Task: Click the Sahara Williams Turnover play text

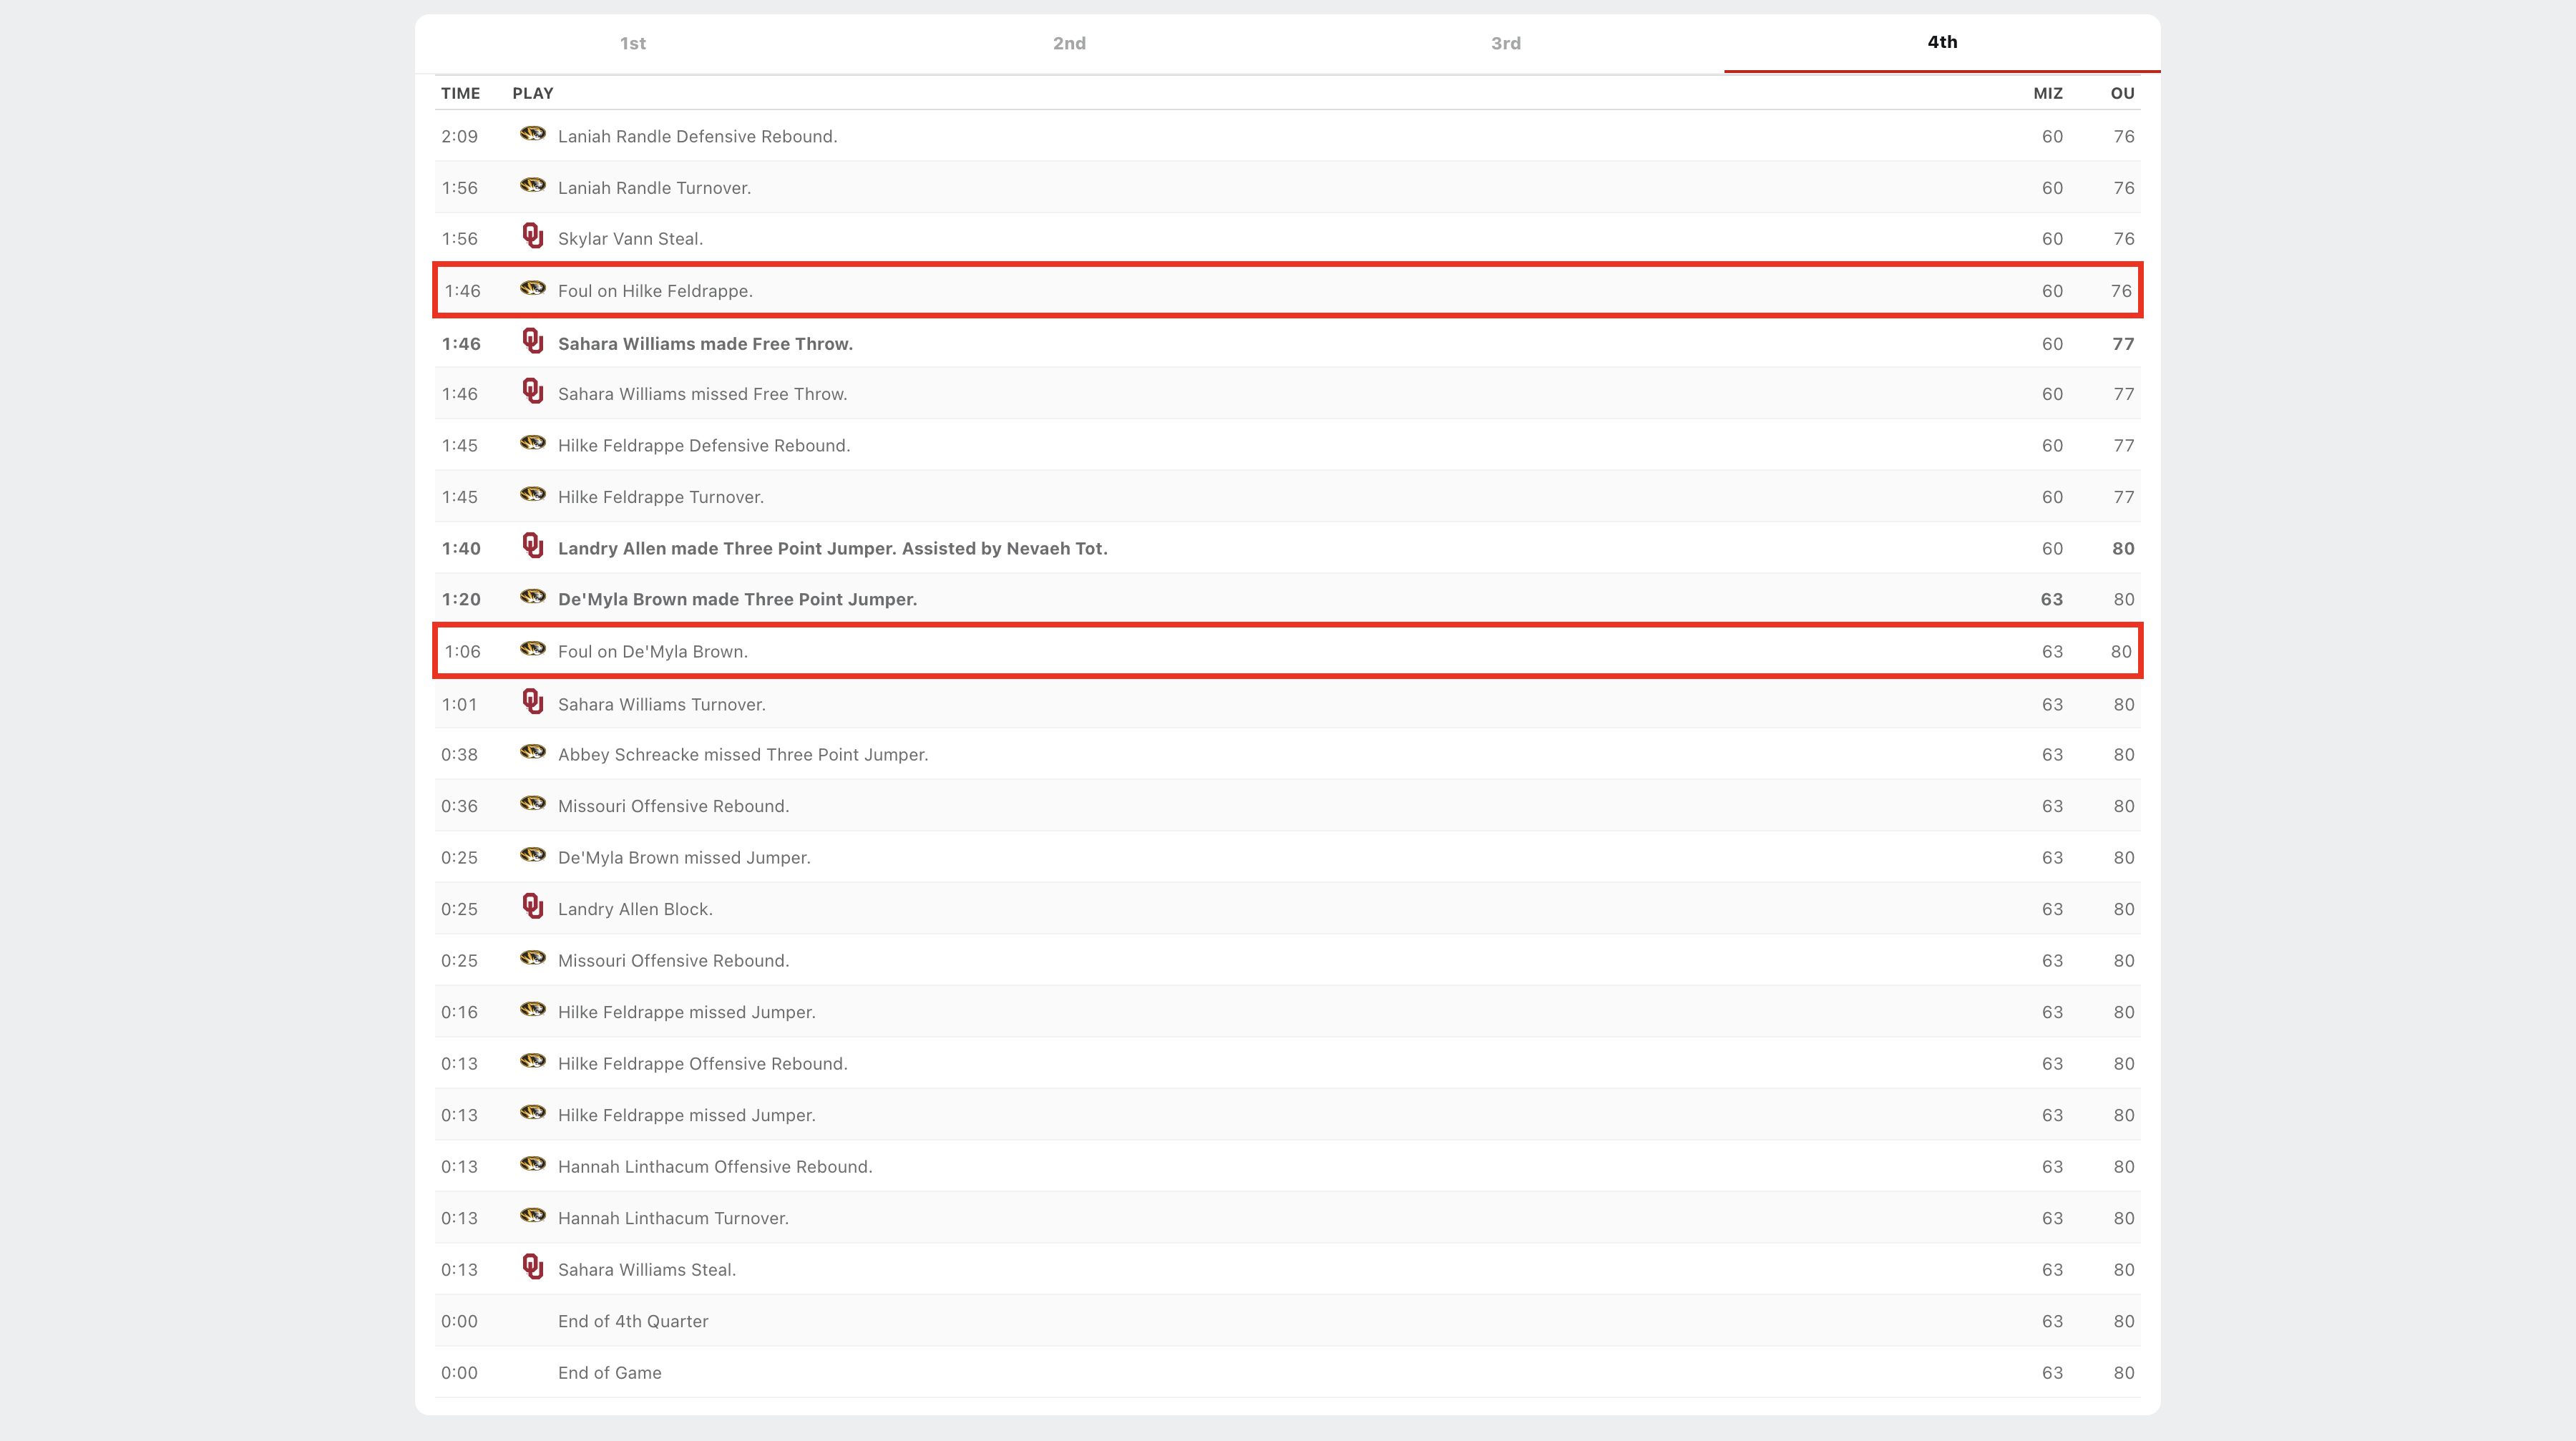Action: (x=661, y=705)
